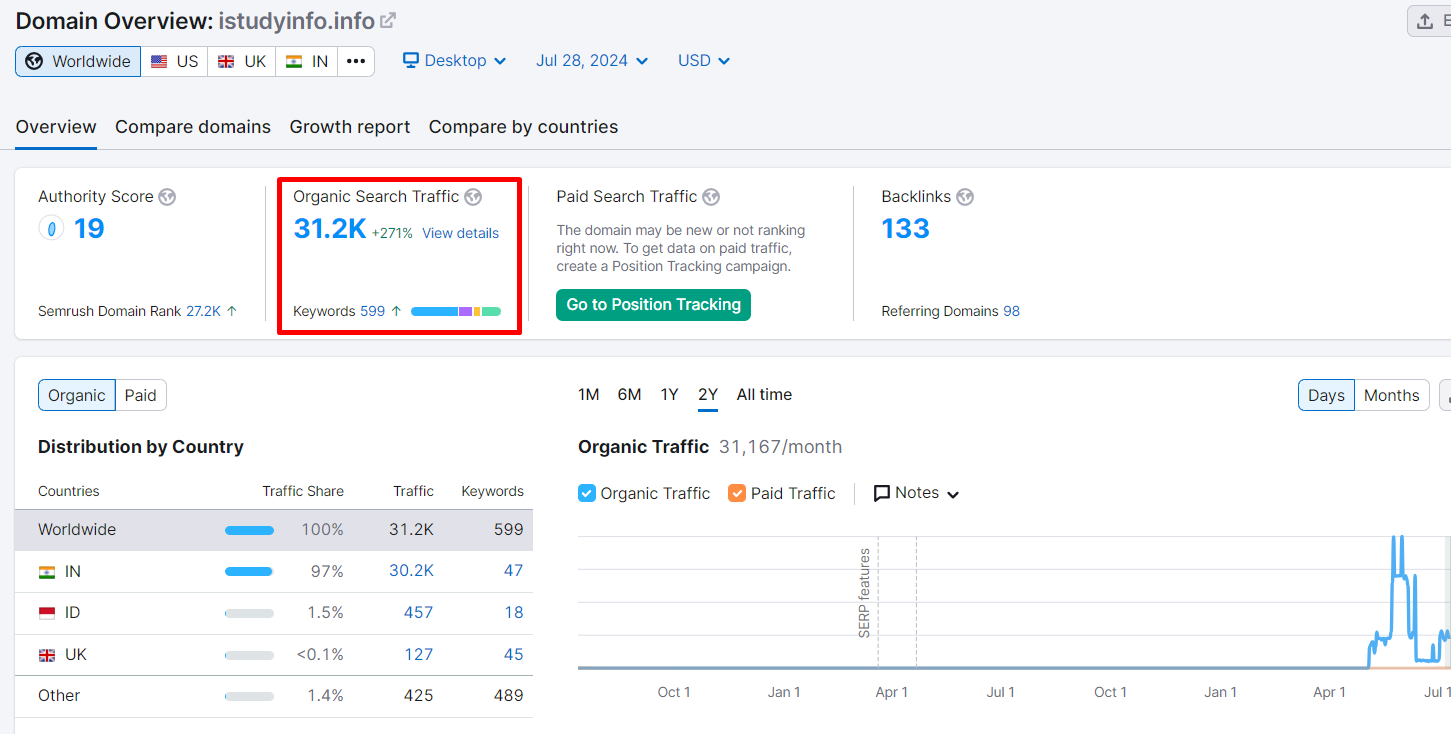Open the Jul 28, 2024 date dropdown
This screenshot has width=1451, height=734.
(x=592, y=61)
